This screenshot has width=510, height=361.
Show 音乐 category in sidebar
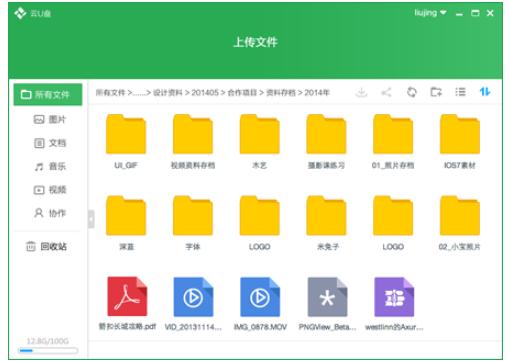[x=50, y=166]
